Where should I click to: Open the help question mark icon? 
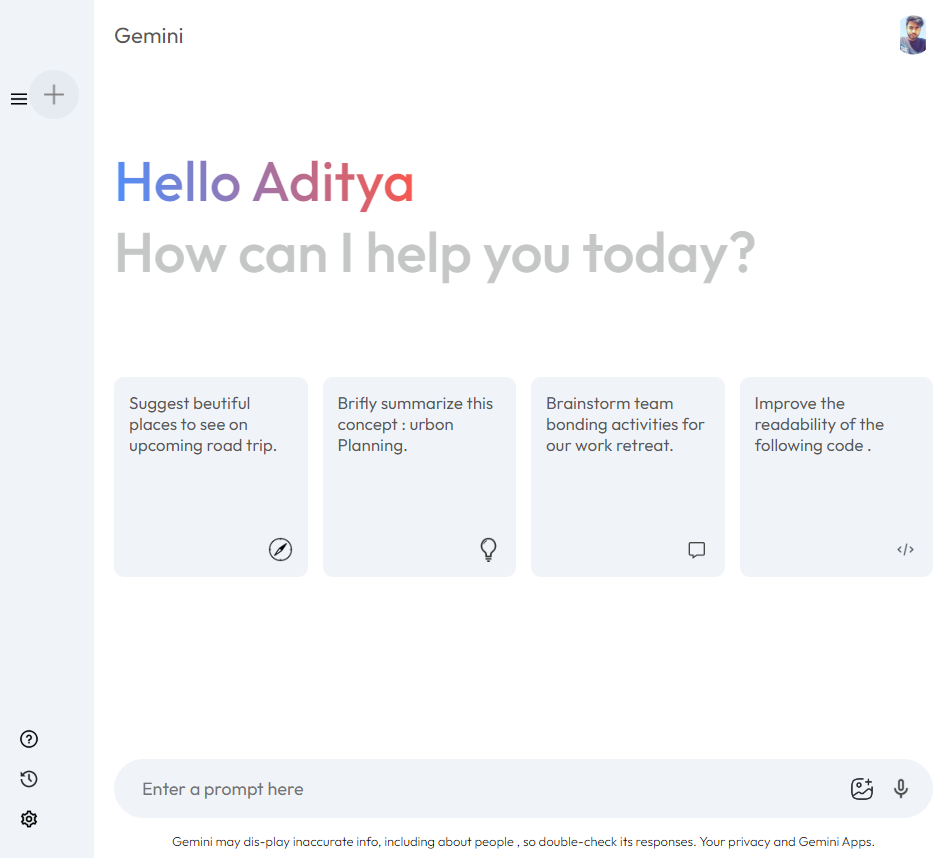(x=29, y=739)
